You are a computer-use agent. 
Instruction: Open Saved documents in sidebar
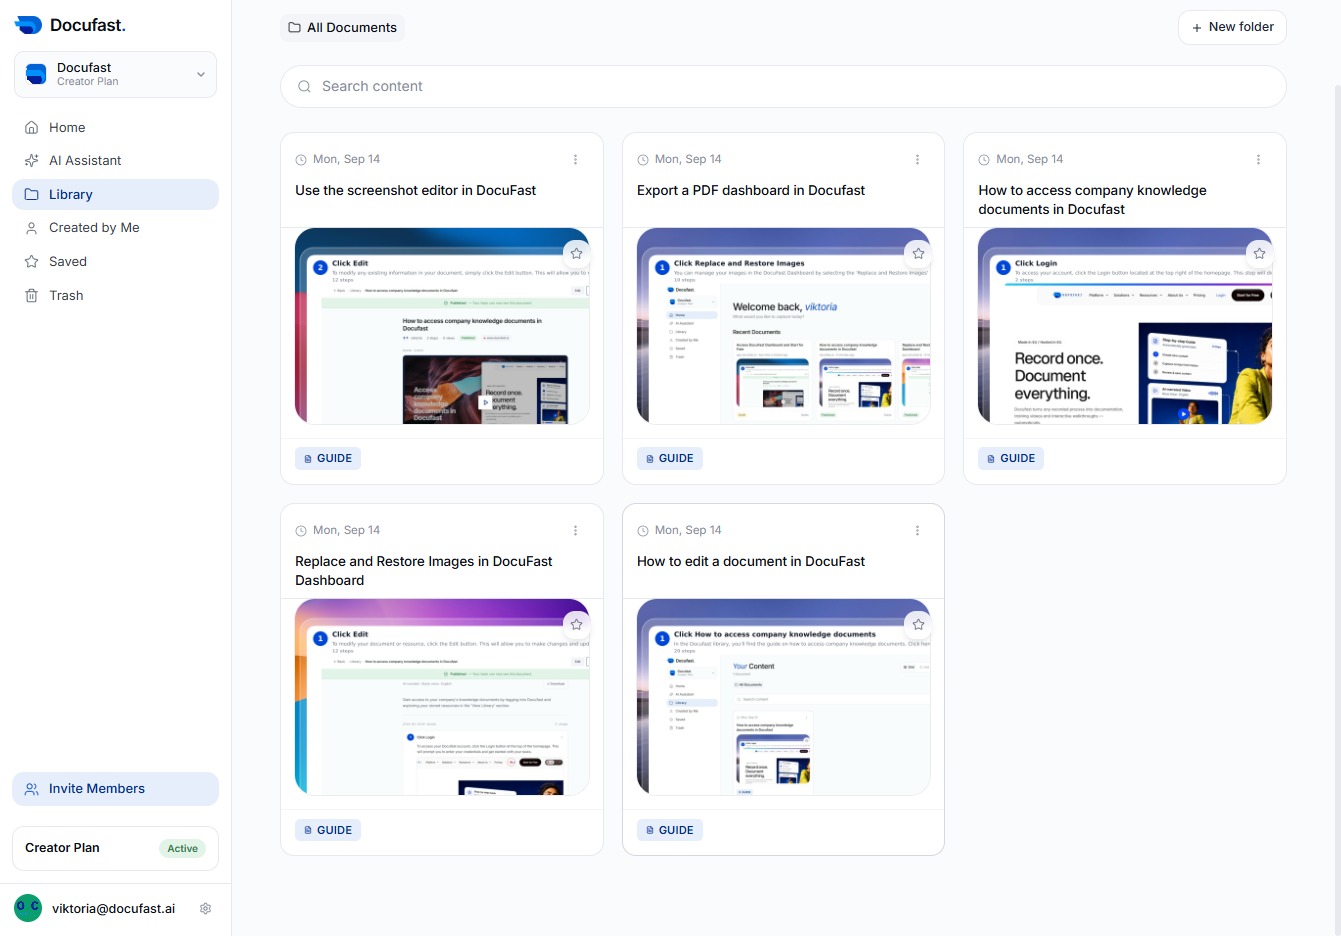[115, 261]
